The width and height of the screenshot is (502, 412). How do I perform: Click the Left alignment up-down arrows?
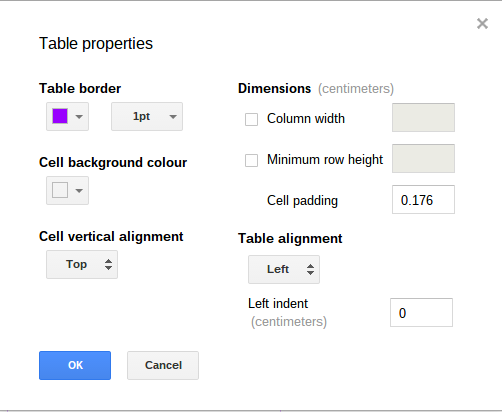[310, 269]
